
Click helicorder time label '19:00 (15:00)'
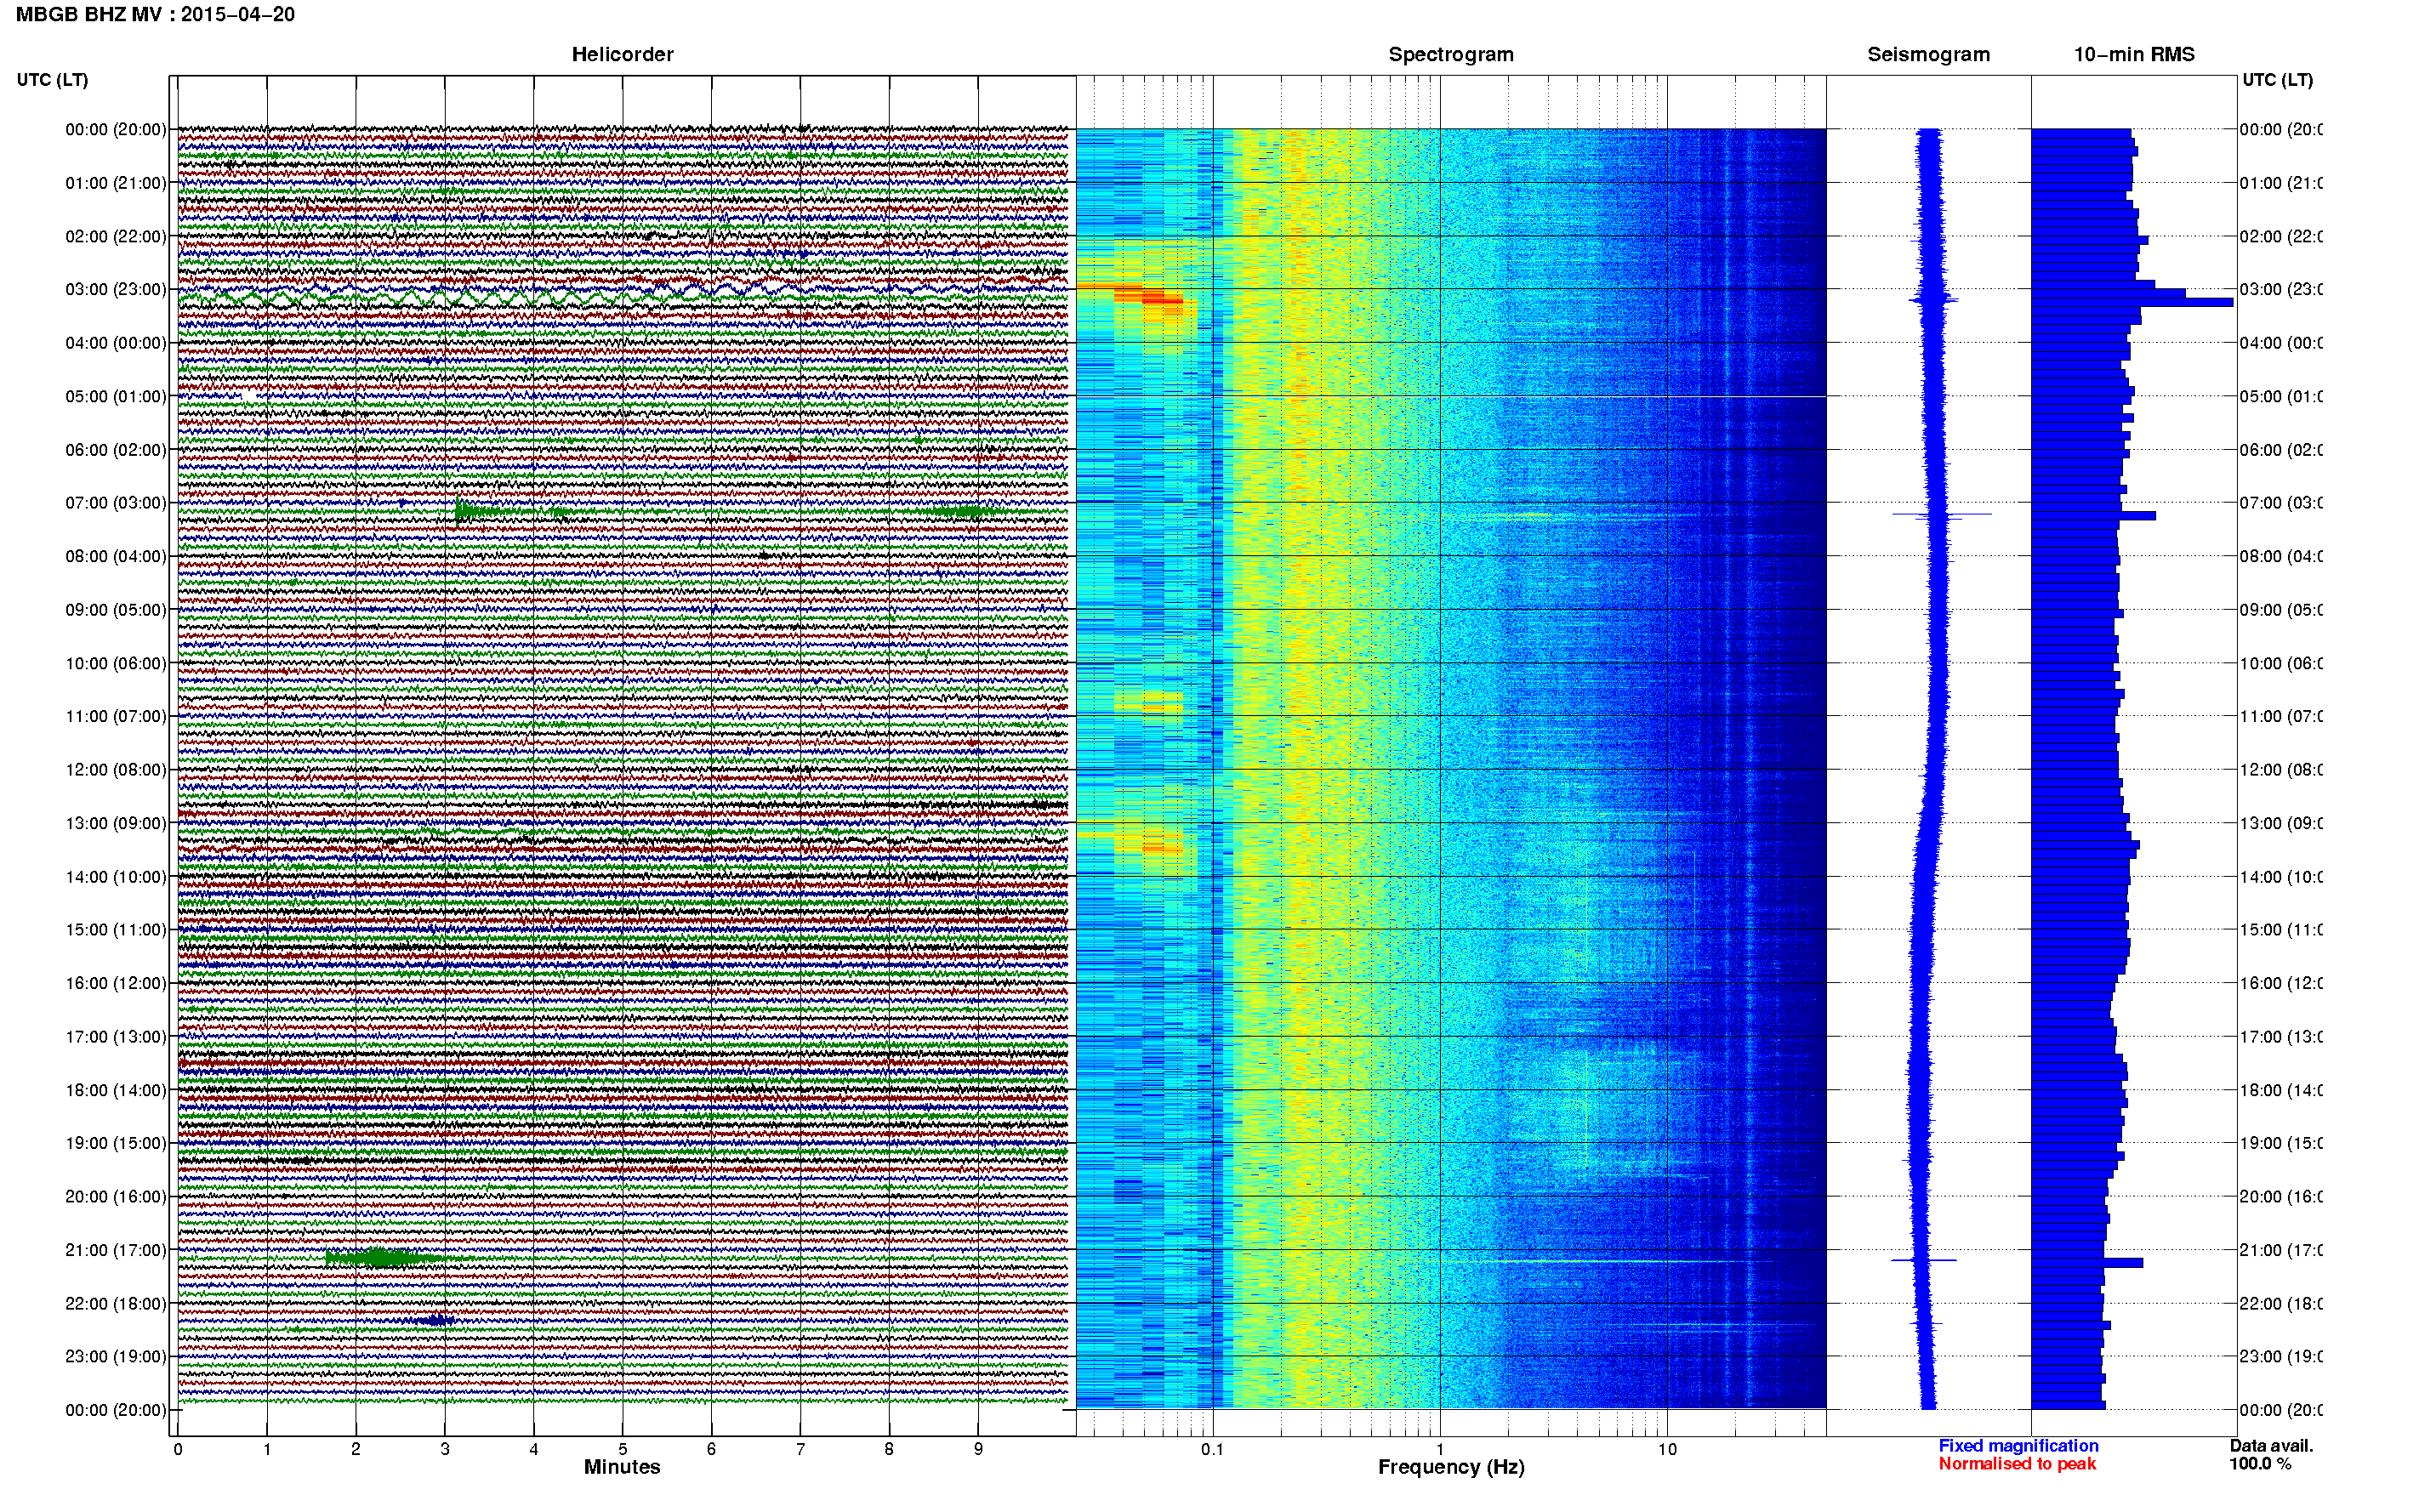pyautogui.click(x=116, y=1143)
